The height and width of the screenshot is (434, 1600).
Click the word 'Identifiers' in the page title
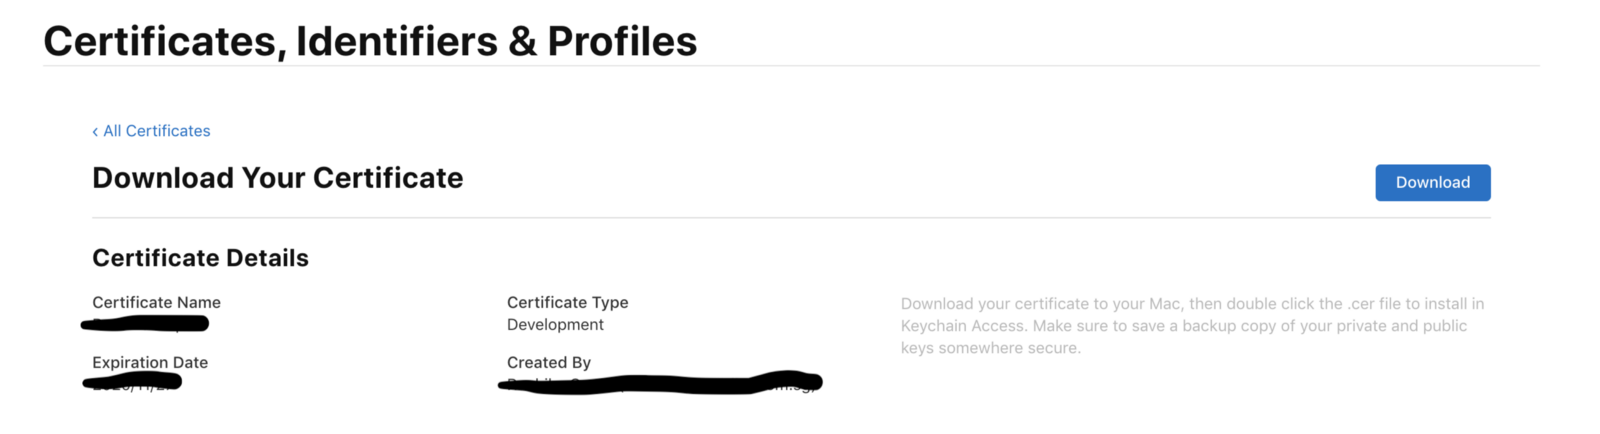pyautogui.click(x=397, y=41)
